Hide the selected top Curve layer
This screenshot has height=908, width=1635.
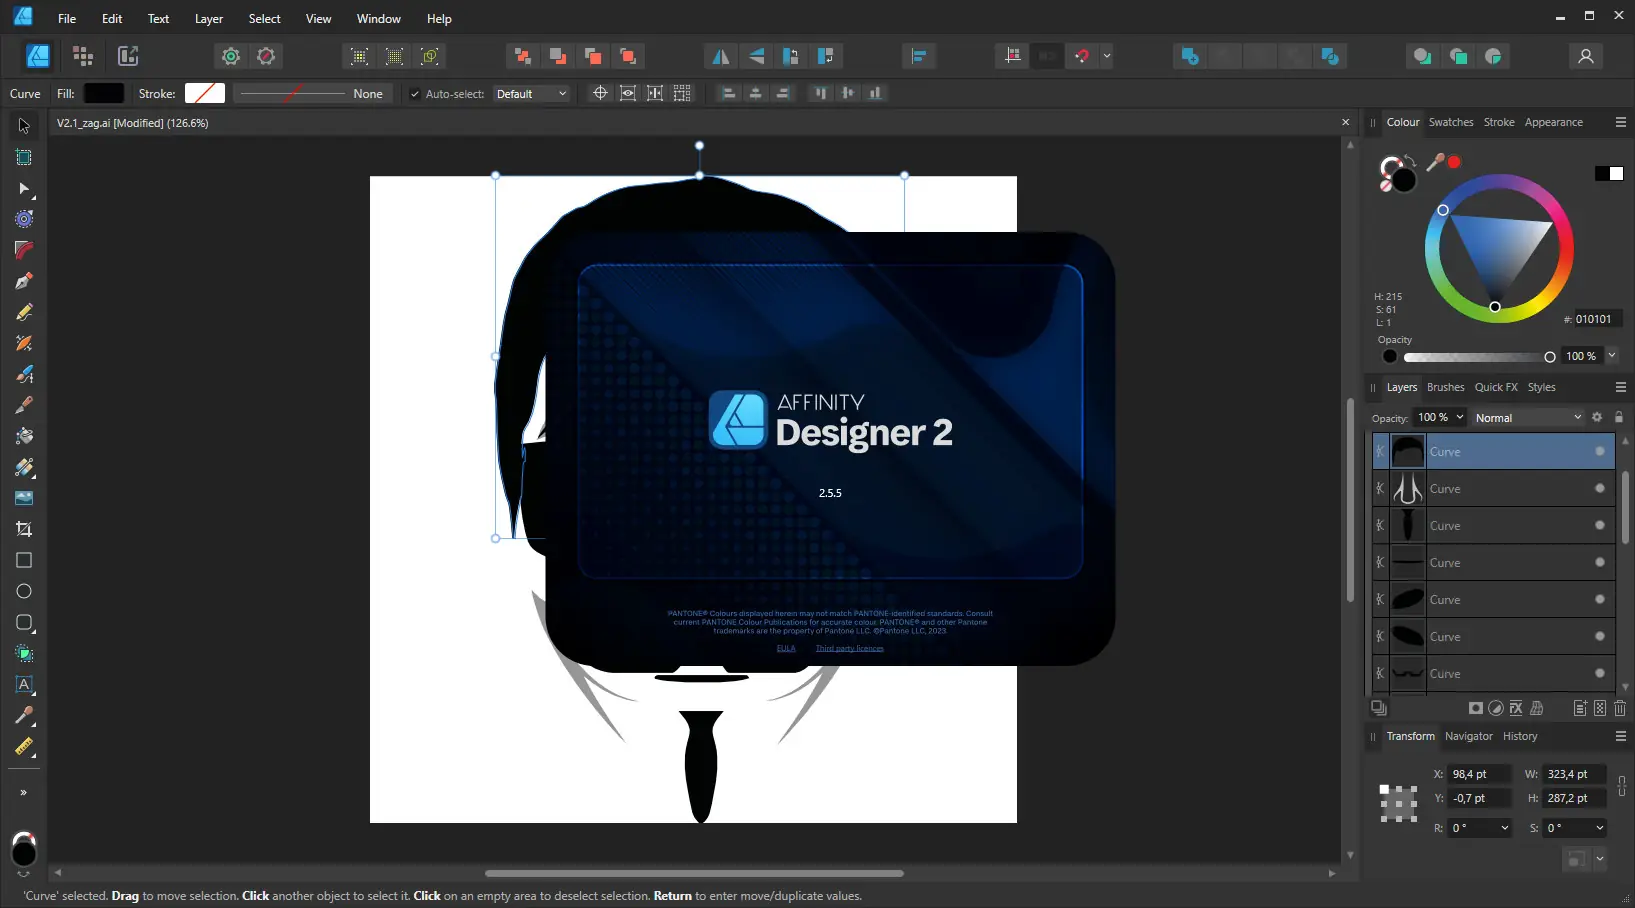pyautogui.click(x=1600, y=452)
